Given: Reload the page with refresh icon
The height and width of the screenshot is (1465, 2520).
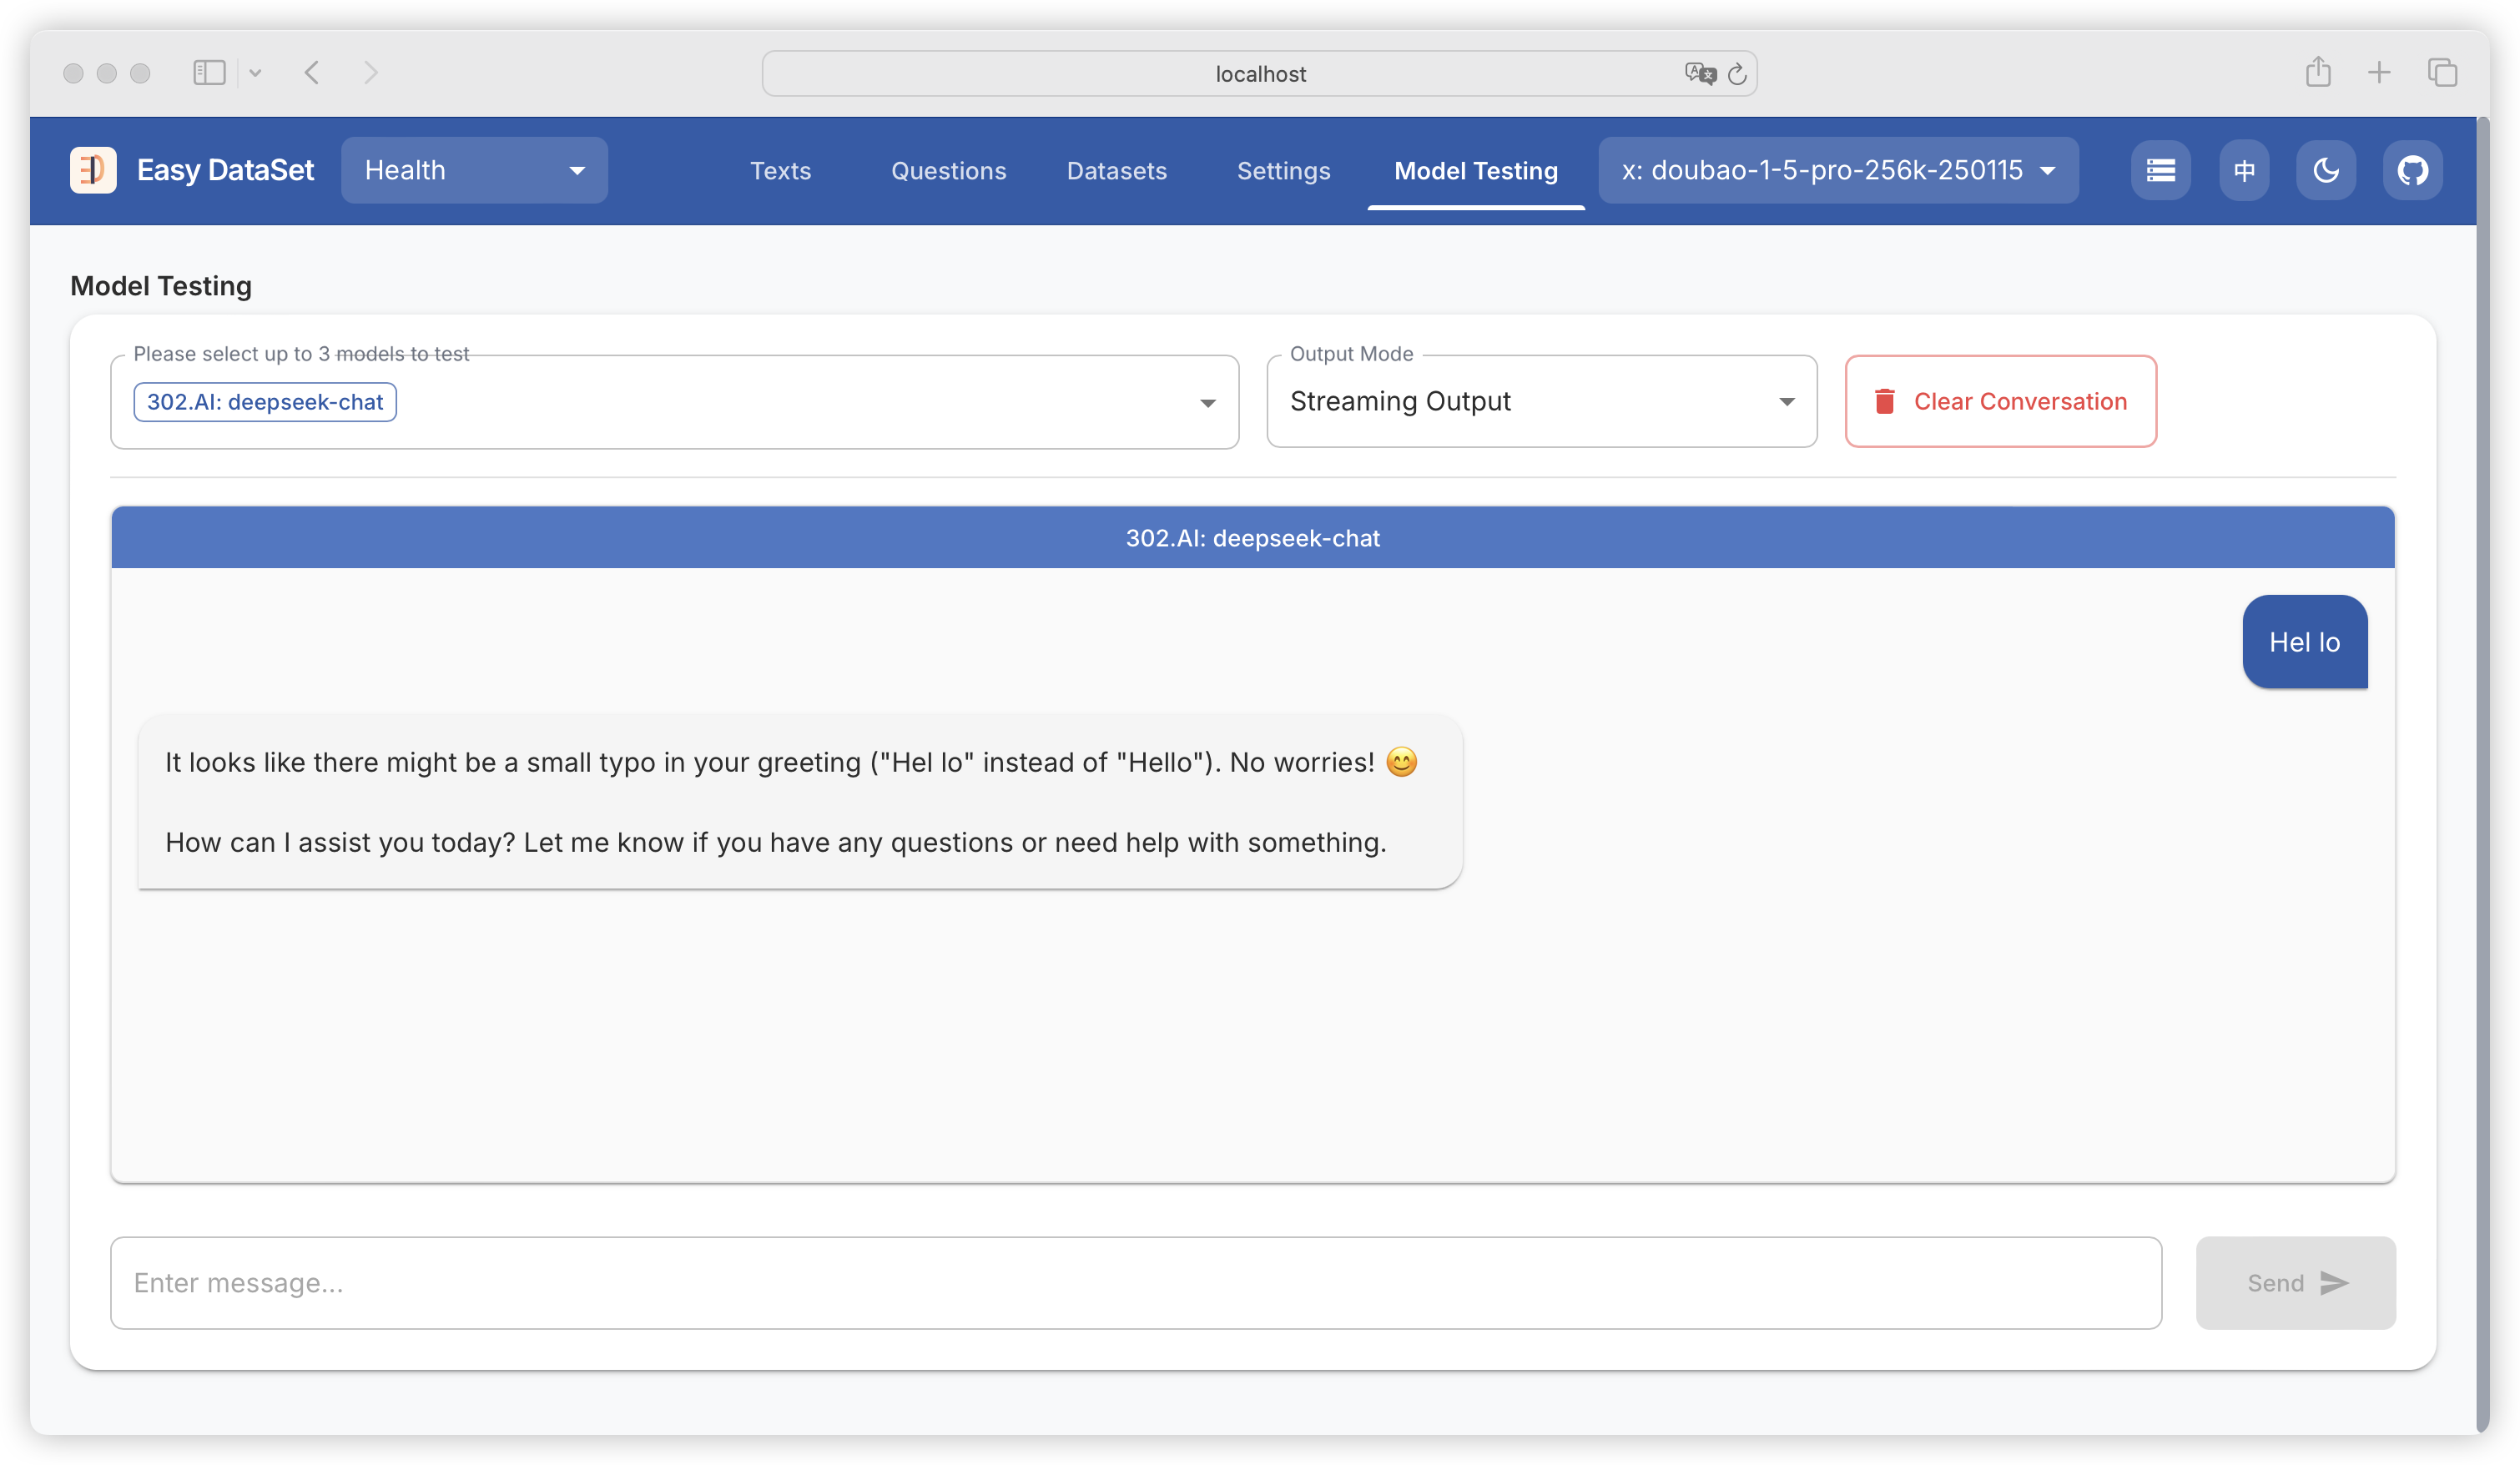Looking at the screenshot, I should click(x=1737, y=74).
